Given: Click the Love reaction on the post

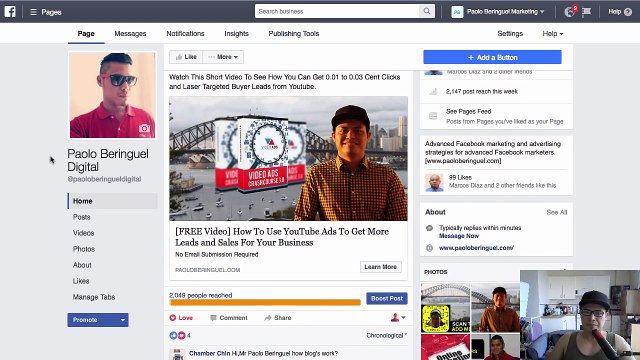Looking at the screenshot, I should point(181,318).
